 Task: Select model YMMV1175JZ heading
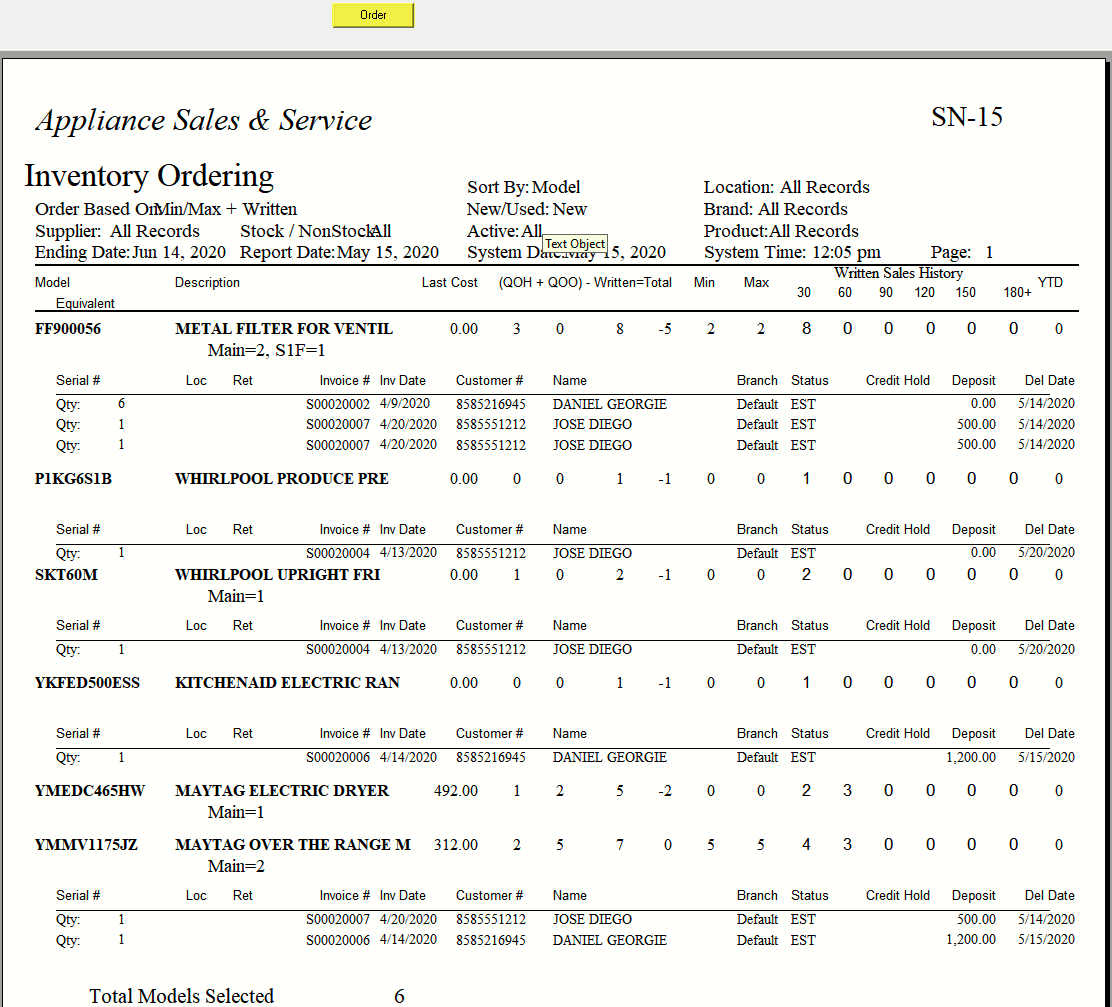(x=86, y=845)
